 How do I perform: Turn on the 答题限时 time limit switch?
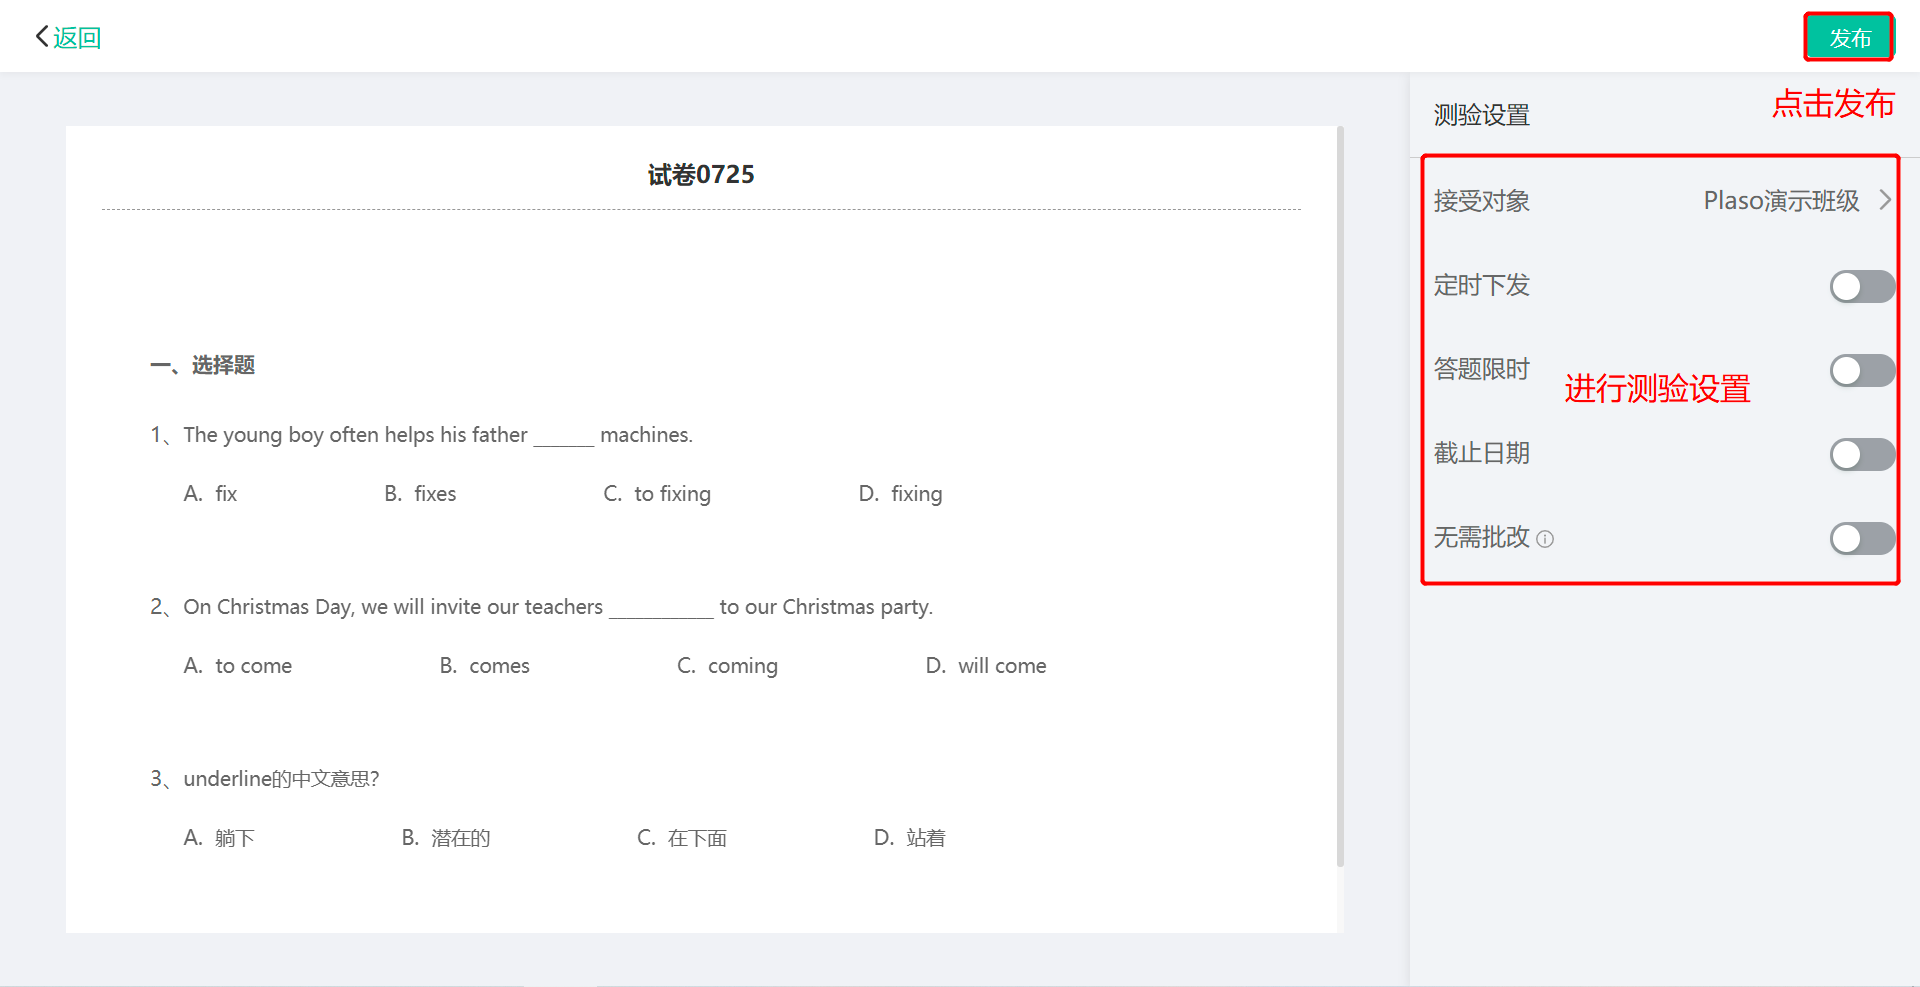point(1861,371)
